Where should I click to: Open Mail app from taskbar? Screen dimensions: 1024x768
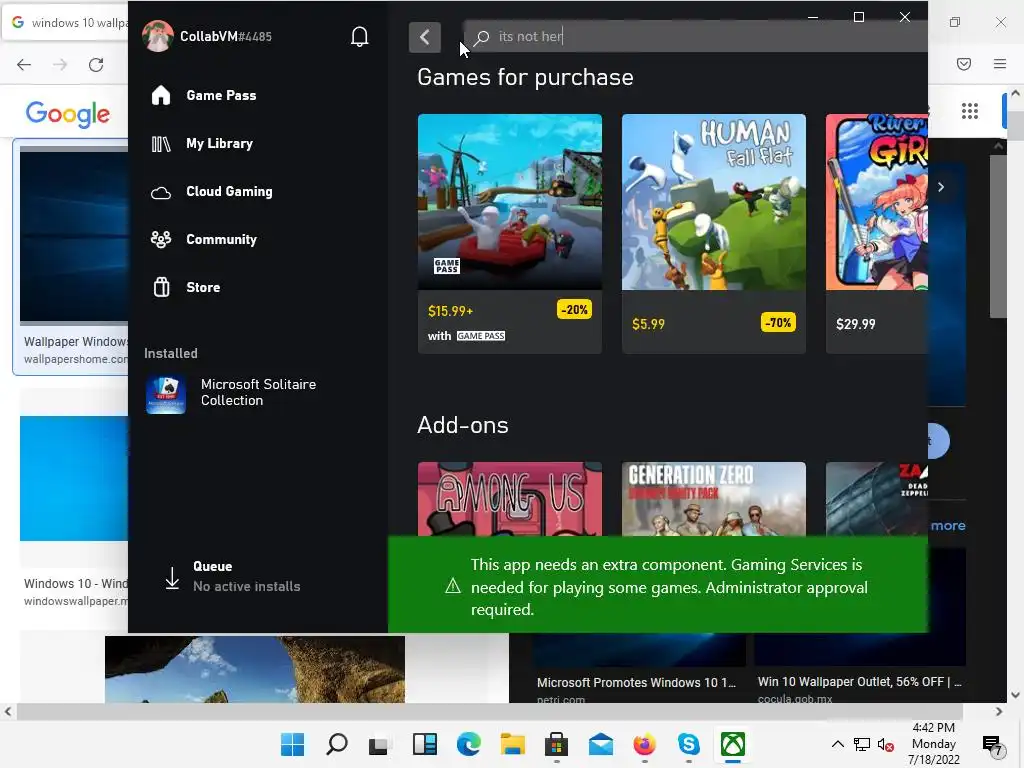click(601, 744)
